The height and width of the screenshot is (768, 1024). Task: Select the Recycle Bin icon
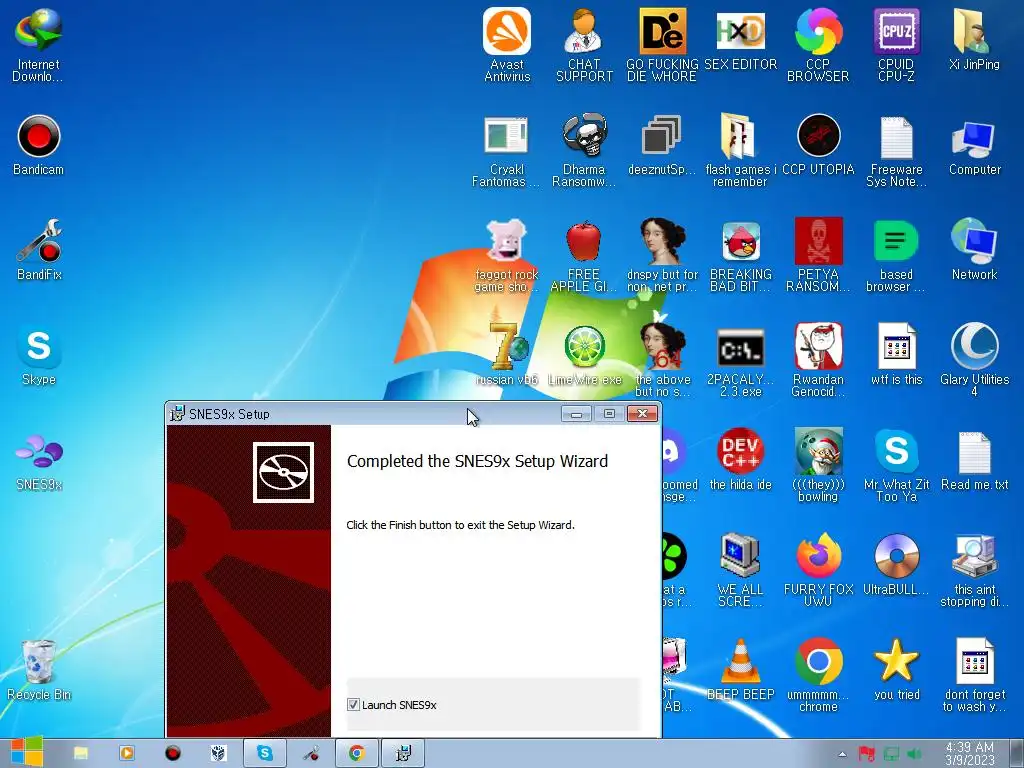39,670
